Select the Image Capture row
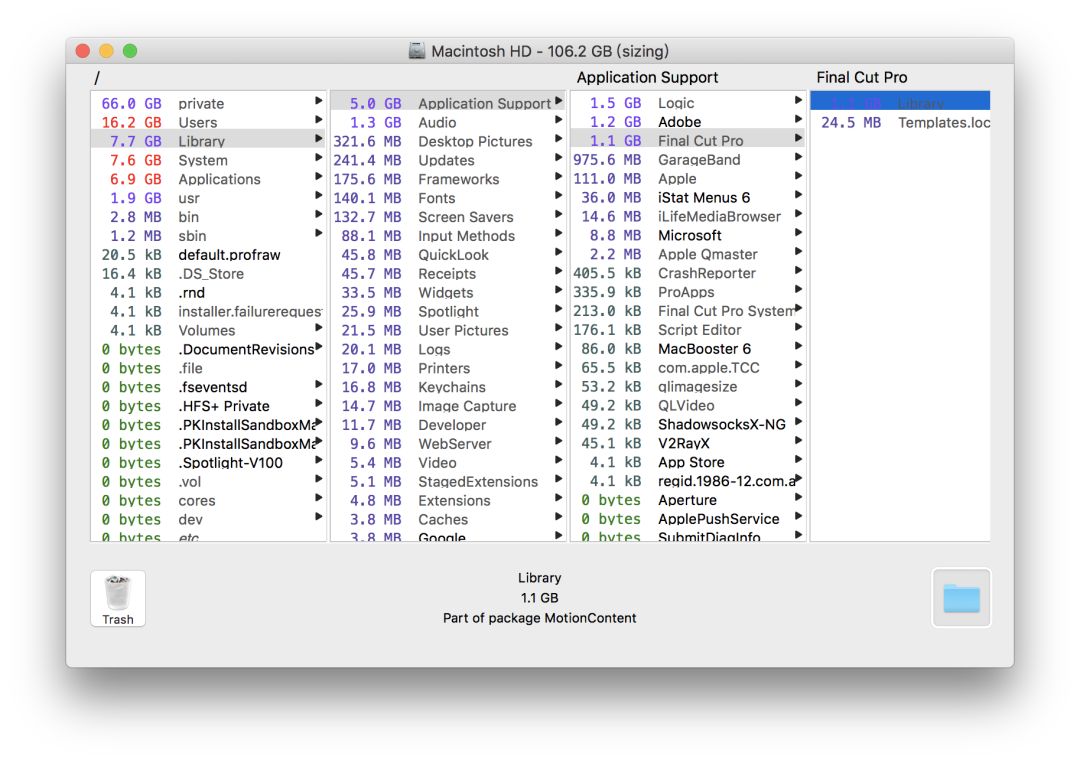Image resolution: width=1080 pixels, height=762 pixels. pyautogui.click(x=448, y=406)
